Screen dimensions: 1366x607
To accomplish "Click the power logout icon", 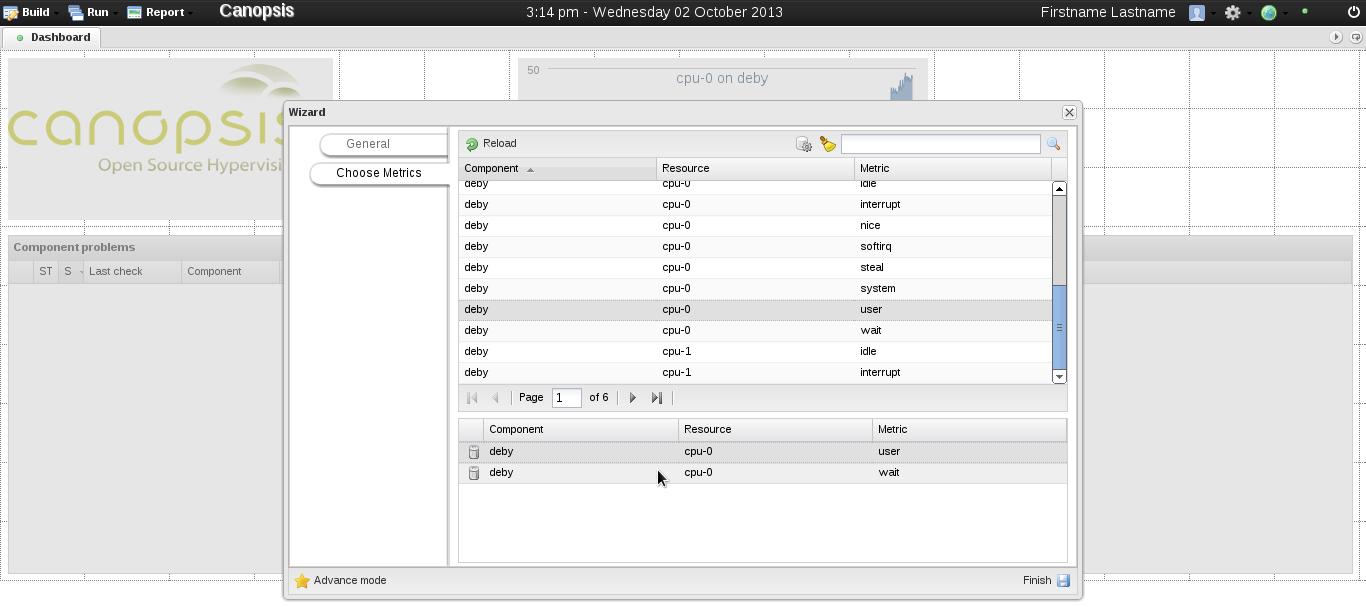I will coord(1354,12).
